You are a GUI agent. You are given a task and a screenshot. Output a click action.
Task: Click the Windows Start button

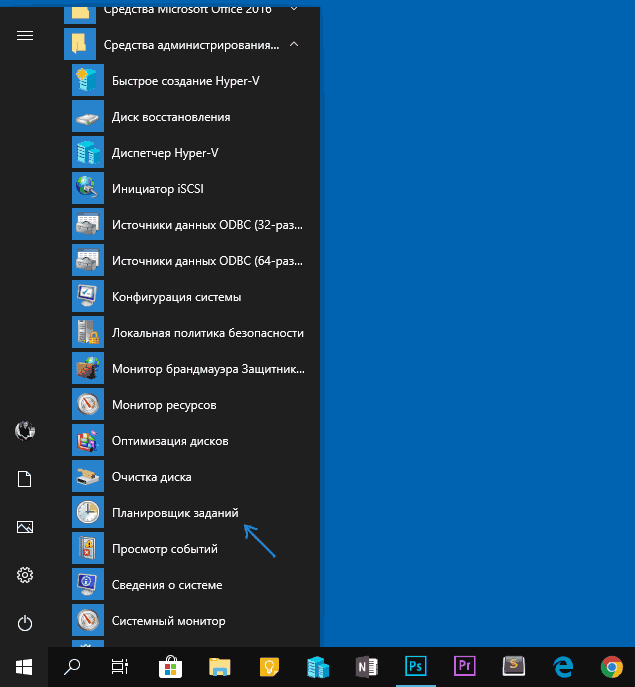click(x=24, y=667)
